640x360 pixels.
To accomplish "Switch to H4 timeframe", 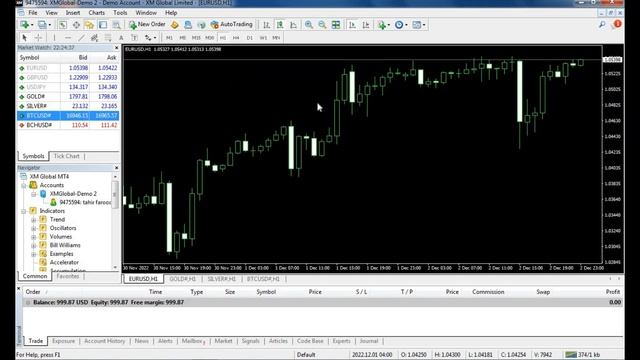I will coord(236,38).
